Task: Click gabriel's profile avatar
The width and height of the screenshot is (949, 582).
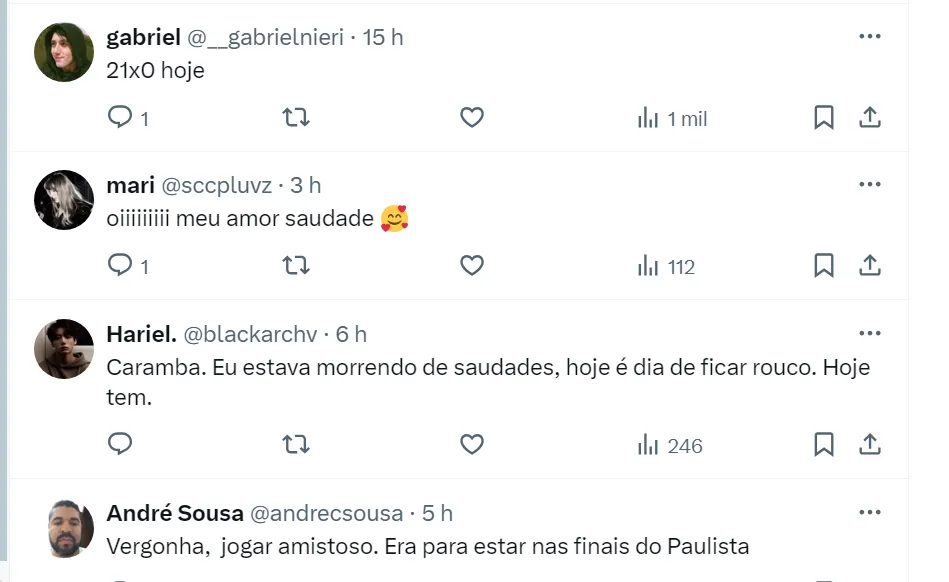Action: (64, 52)
